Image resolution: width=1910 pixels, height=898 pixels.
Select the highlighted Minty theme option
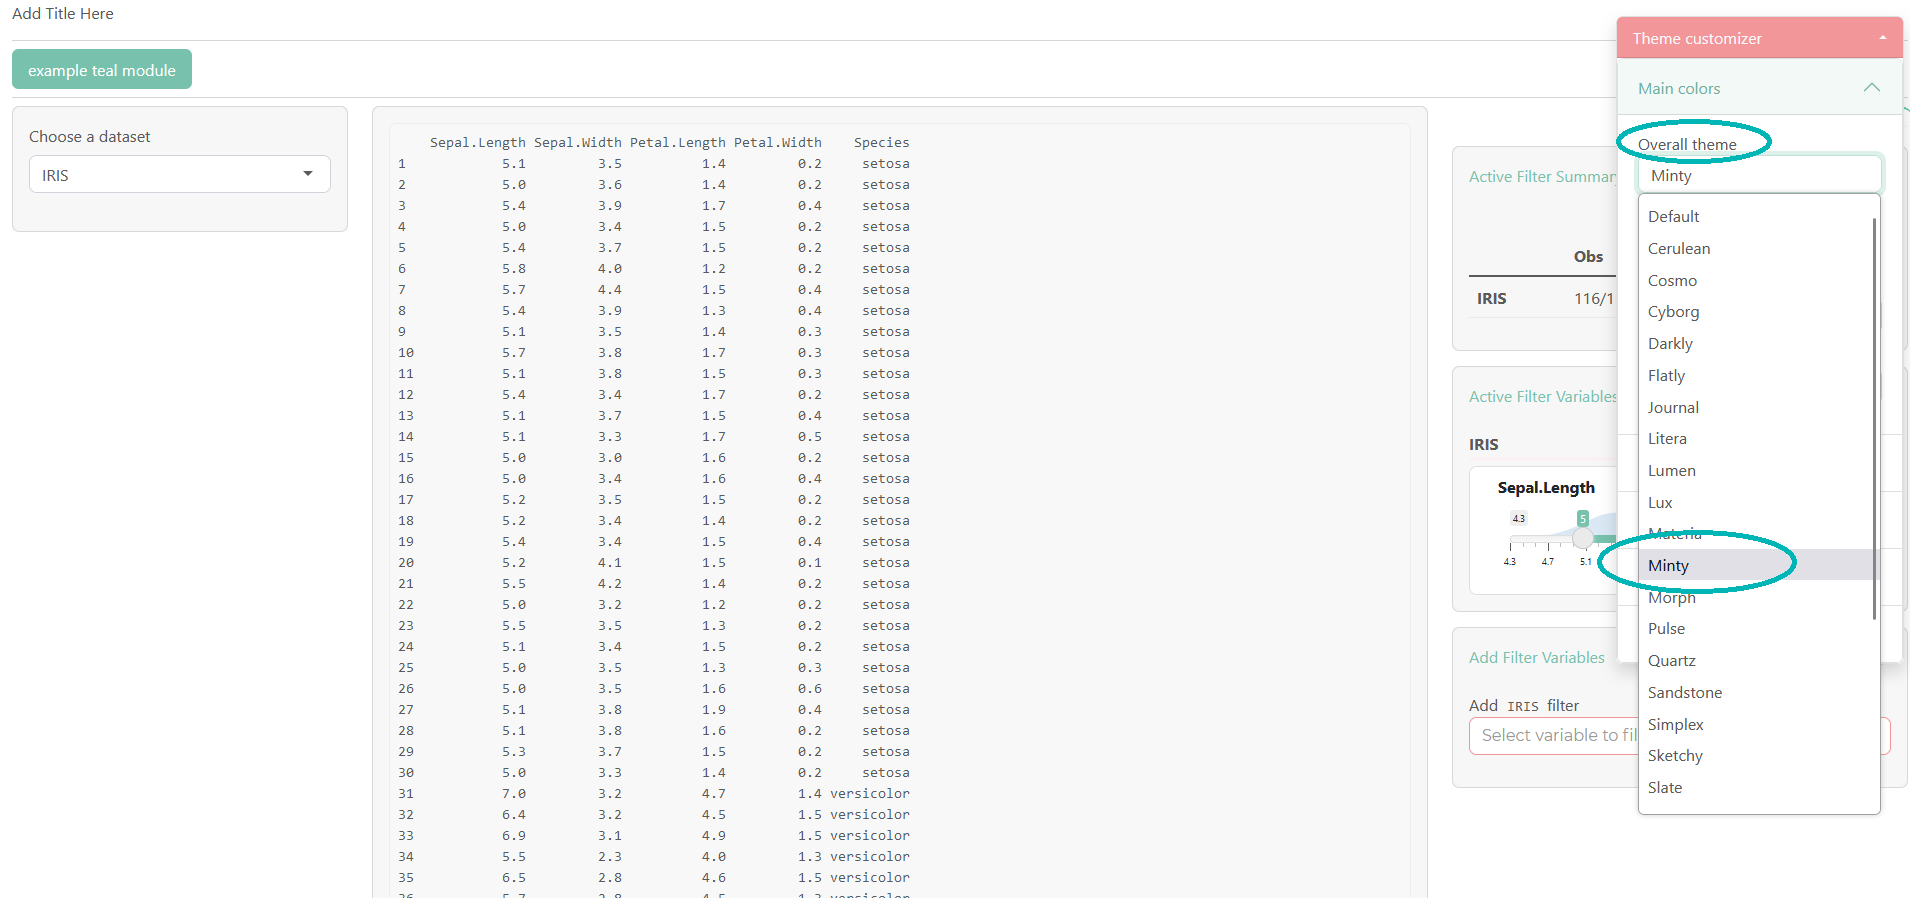tap(1668, 566)
